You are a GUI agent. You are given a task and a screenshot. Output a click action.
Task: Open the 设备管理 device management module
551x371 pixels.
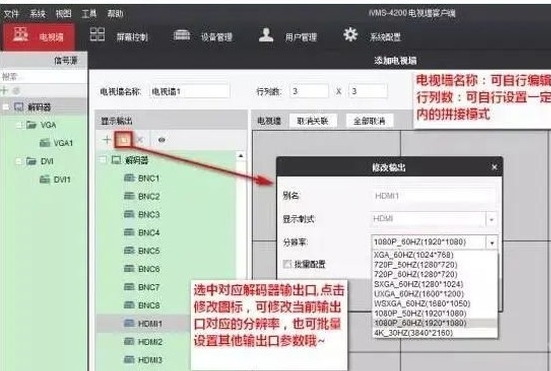point(203,36)
